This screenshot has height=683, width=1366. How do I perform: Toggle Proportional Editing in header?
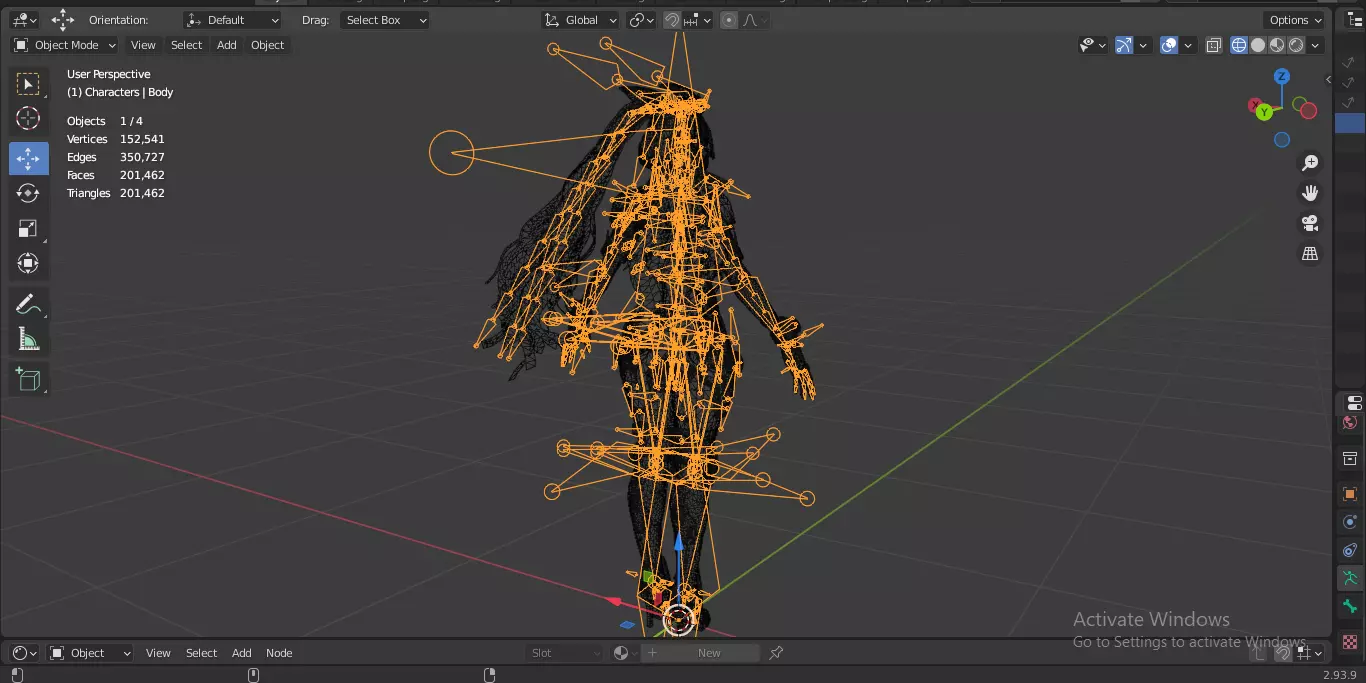(x=730, y=20)
